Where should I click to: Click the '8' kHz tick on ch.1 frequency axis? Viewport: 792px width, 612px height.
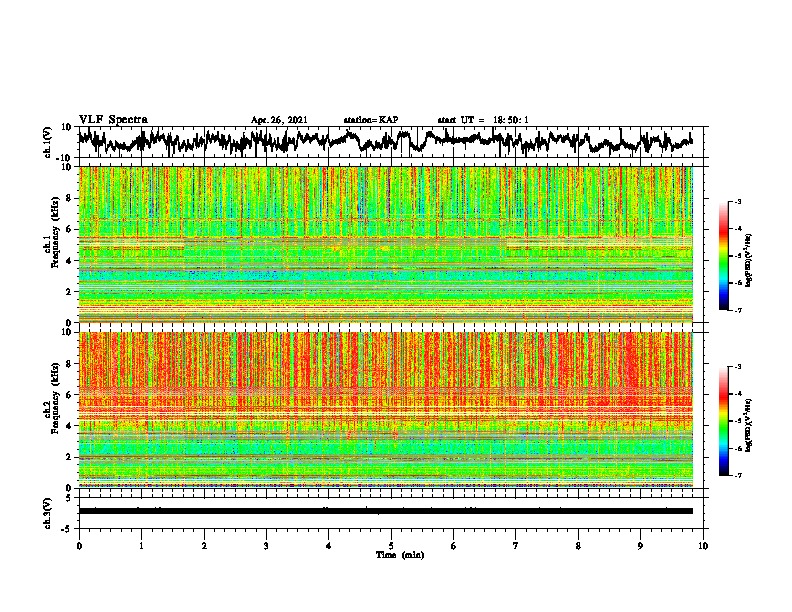[x=69, y=198]
